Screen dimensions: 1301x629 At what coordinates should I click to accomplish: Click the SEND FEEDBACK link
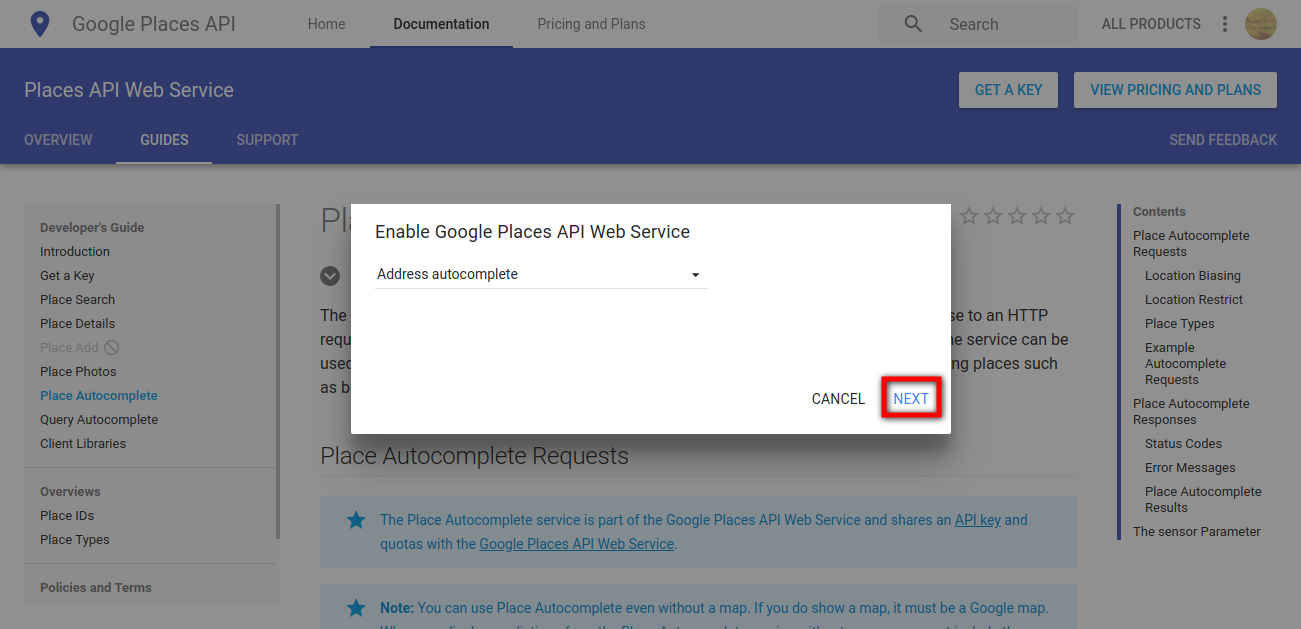1223,140
